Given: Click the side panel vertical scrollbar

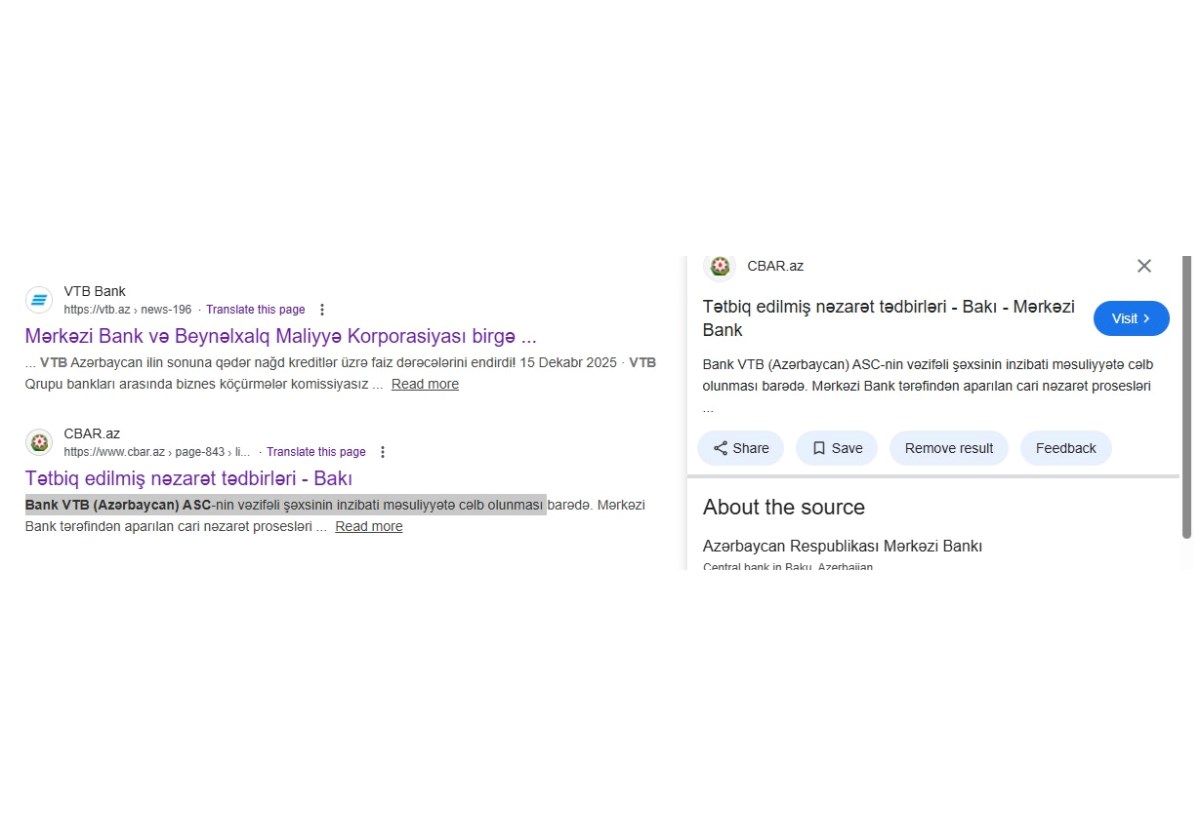Looking at the screenshot, I should pyautogui.click(x=1186, y=400).
